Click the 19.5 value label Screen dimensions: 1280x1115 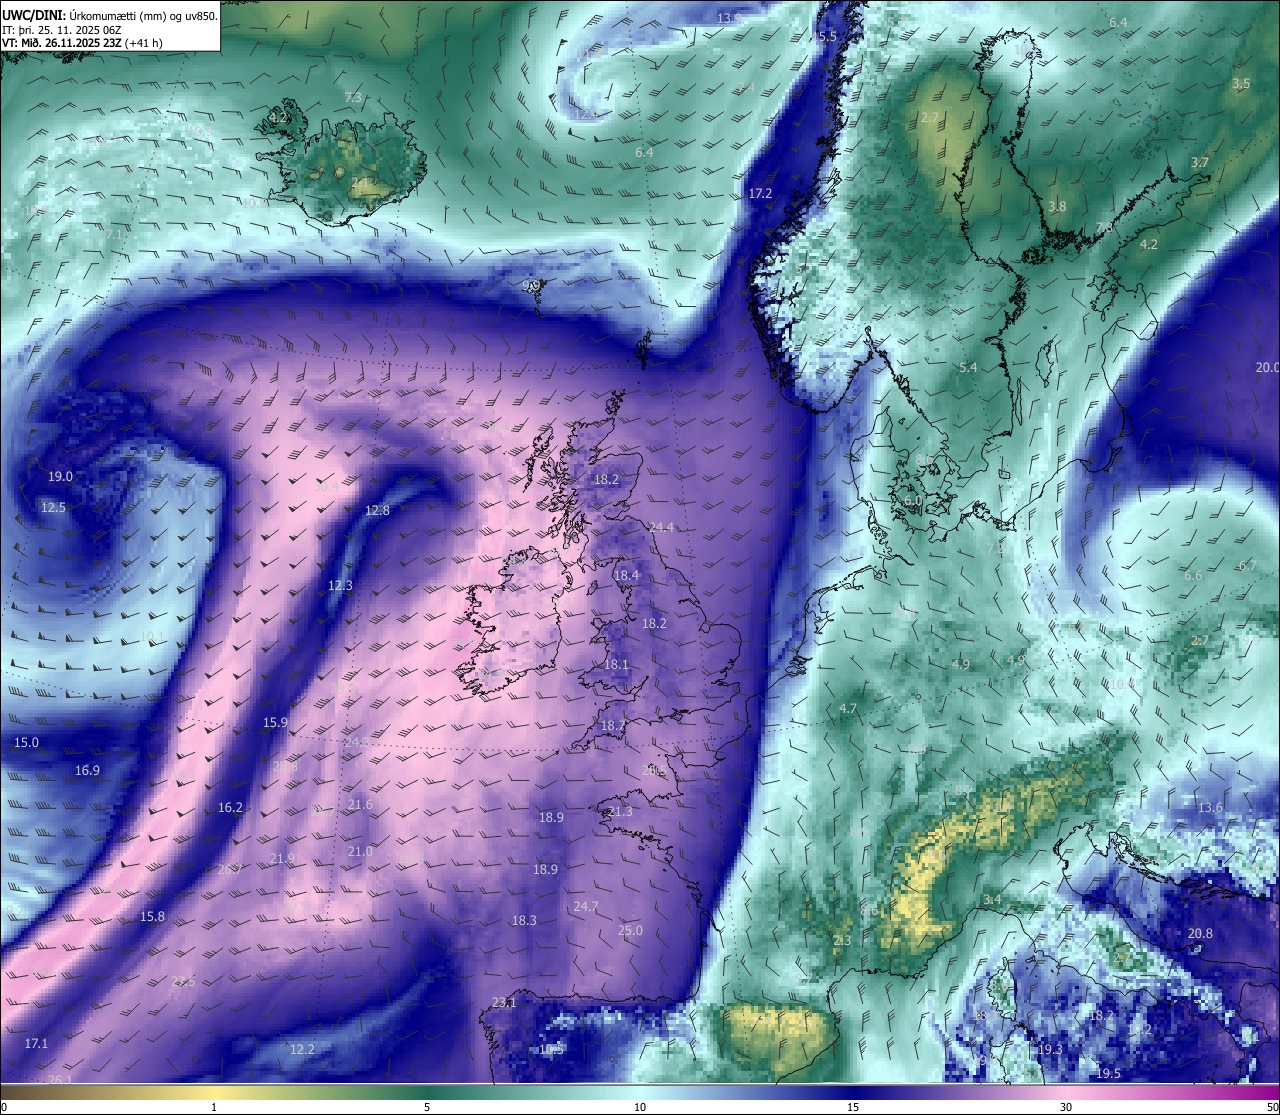click(x=1108, y=1074)
